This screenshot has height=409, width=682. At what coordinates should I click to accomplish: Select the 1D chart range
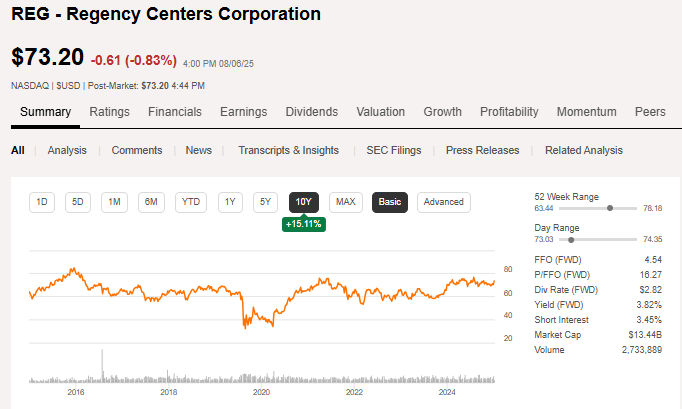[42, 202]
